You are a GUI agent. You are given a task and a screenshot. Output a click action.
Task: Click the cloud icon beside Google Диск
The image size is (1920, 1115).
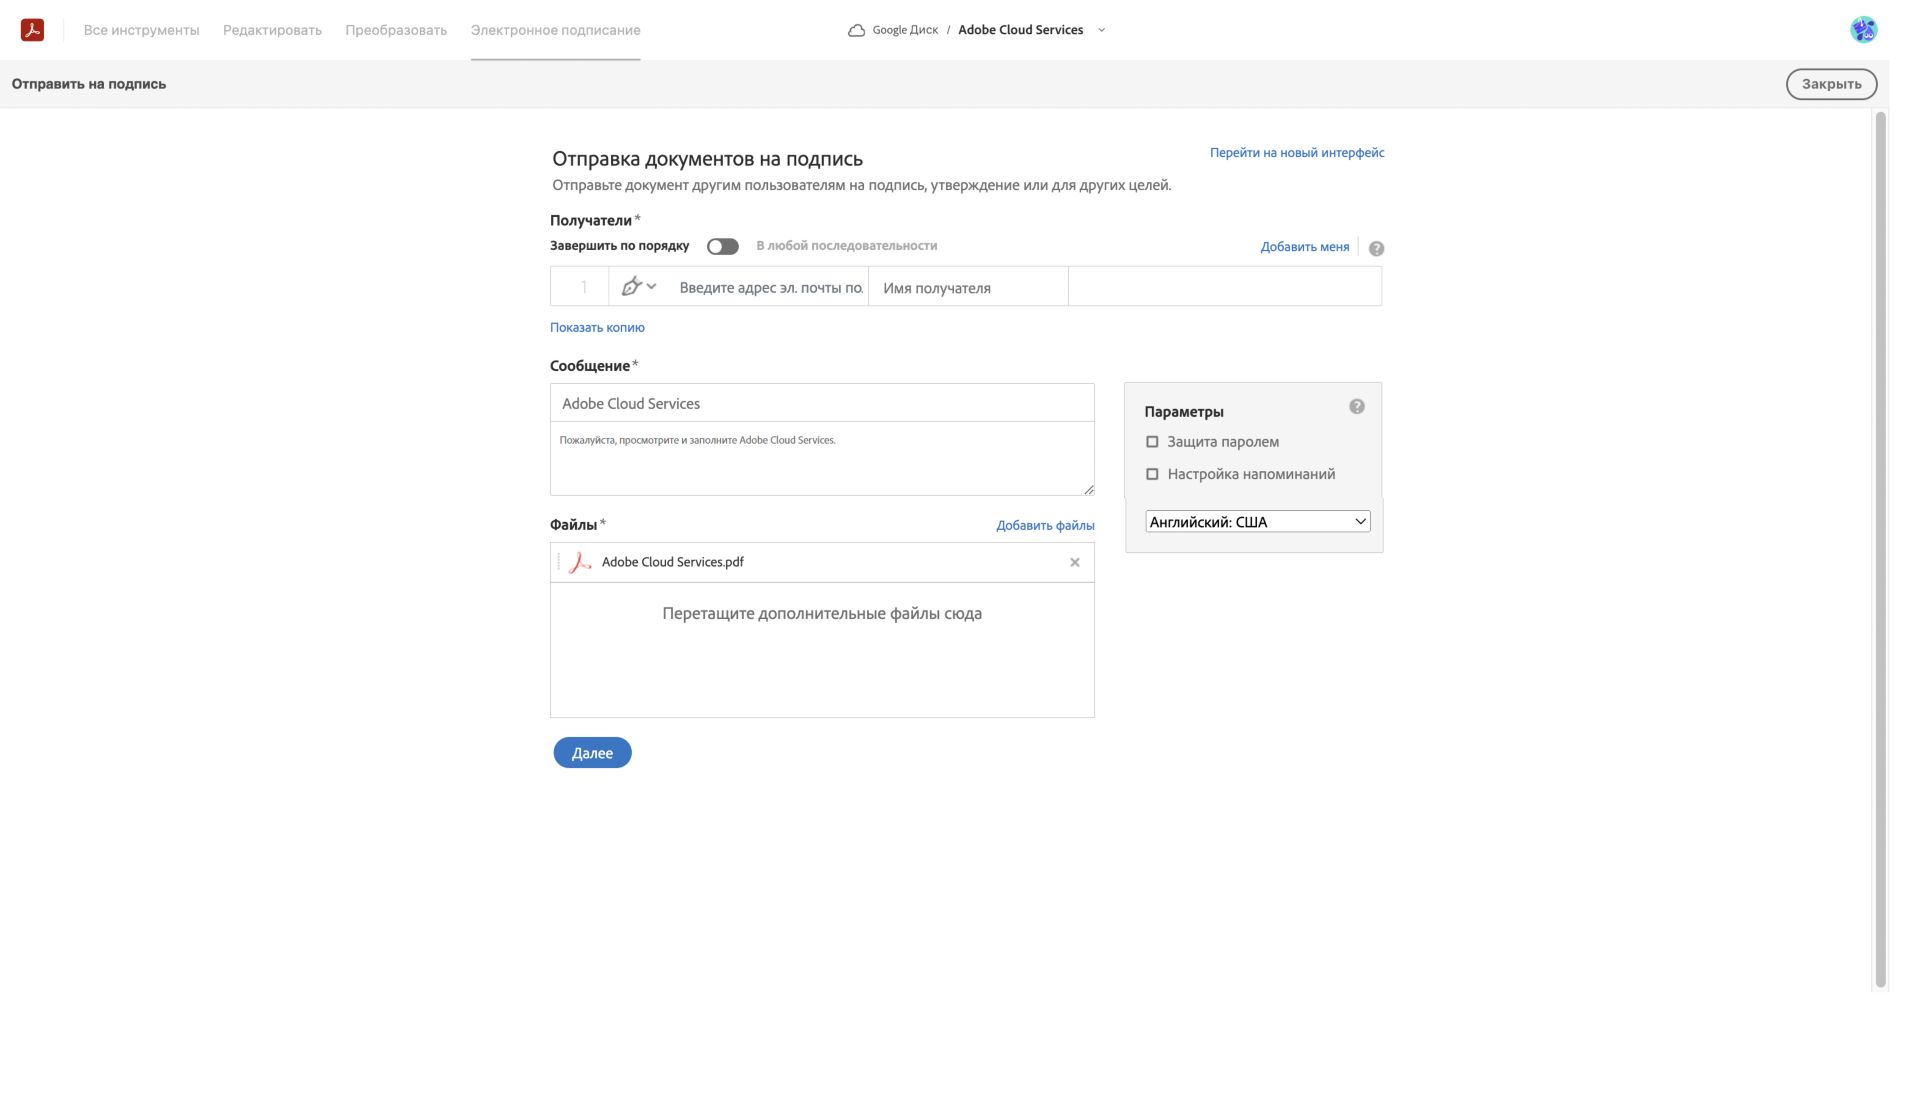[x=856, y=30]
